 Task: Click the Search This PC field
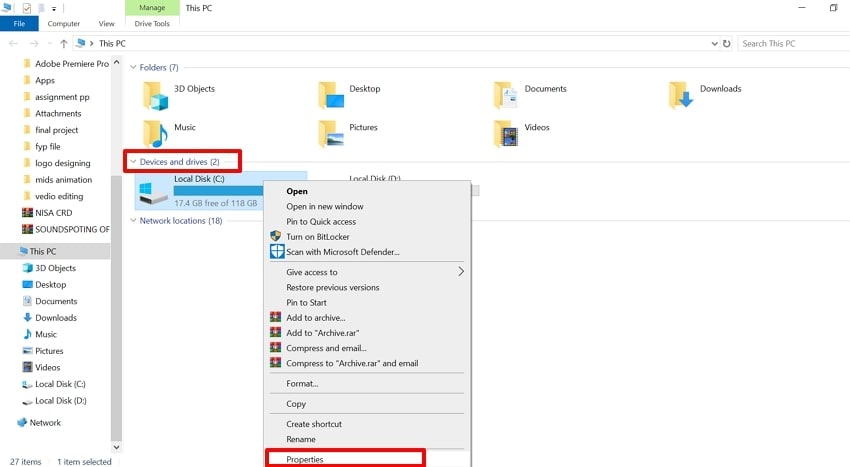(x=794, y=43)
